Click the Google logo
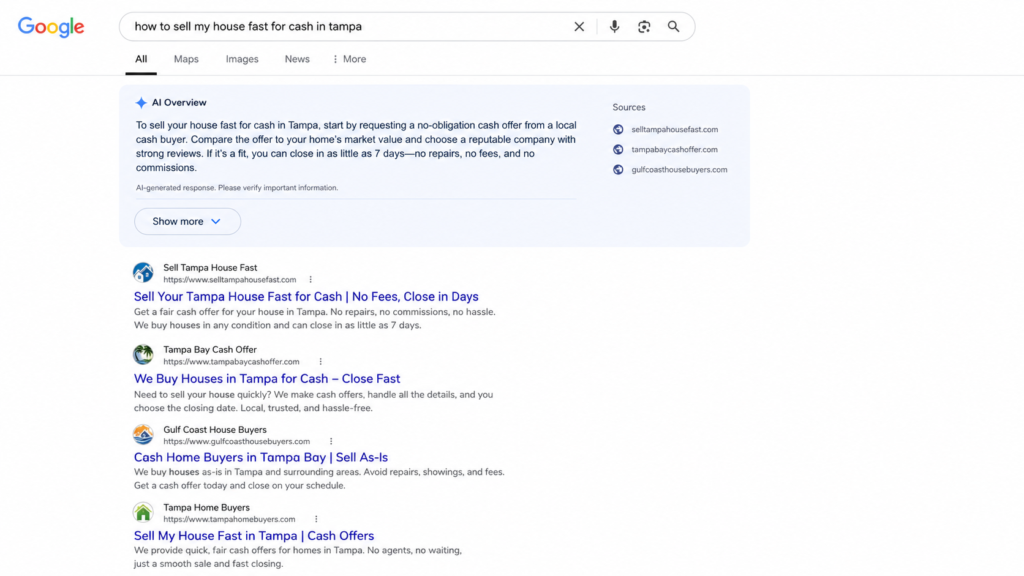This screenshot has height=576, width=1024. [51, 27]
